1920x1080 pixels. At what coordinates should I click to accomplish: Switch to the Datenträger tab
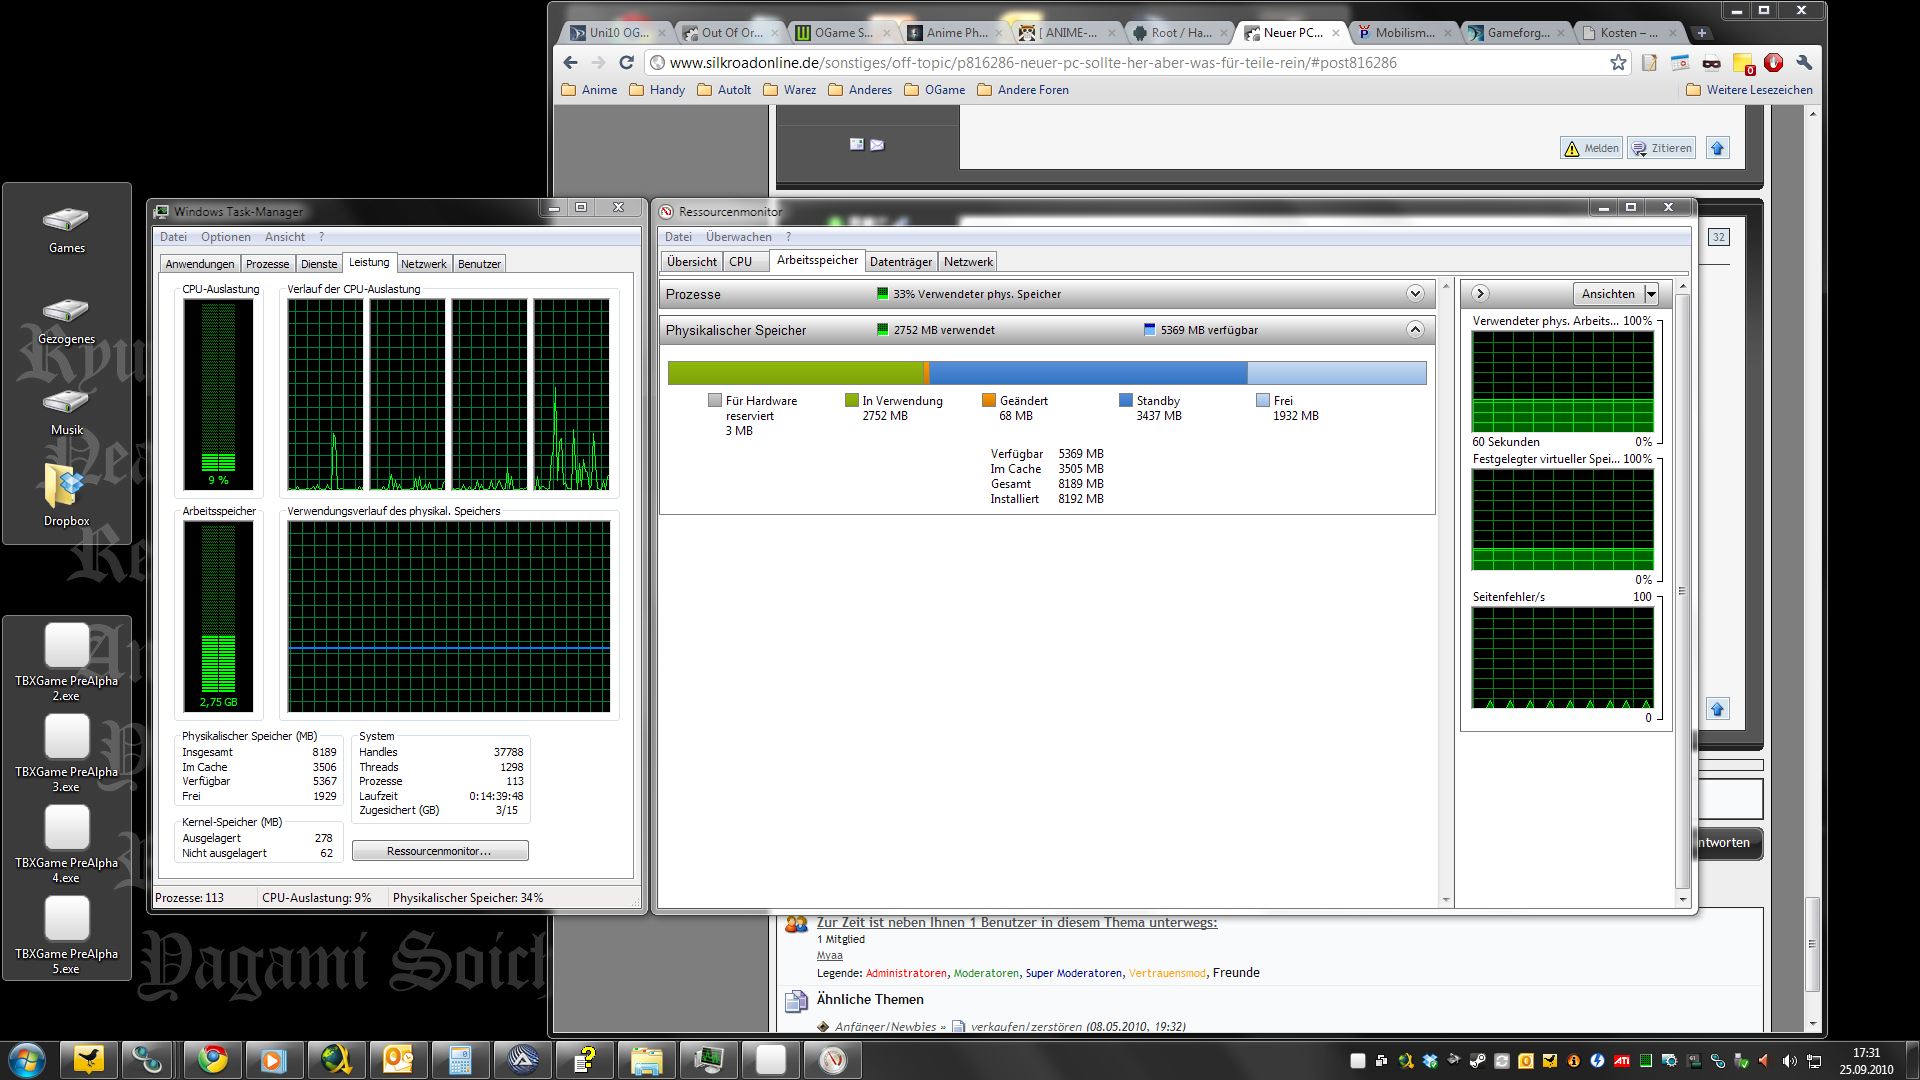click(x=900, y=262)
